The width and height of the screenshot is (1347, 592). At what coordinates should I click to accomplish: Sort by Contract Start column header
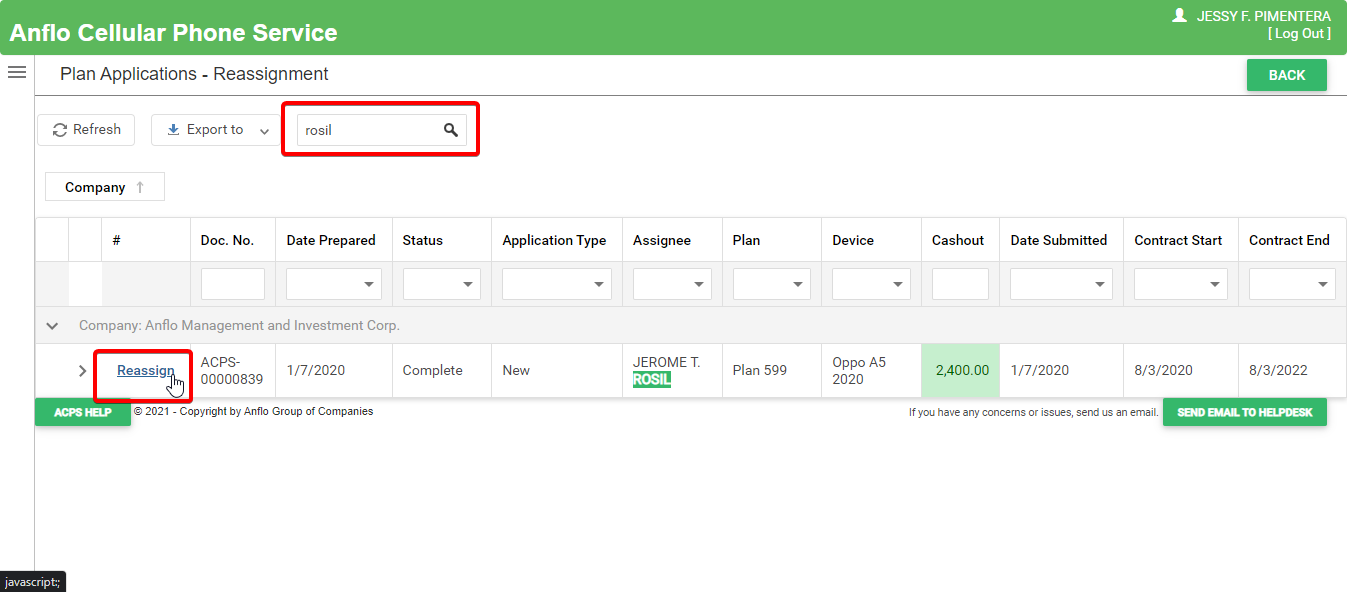pos(1177,241)
